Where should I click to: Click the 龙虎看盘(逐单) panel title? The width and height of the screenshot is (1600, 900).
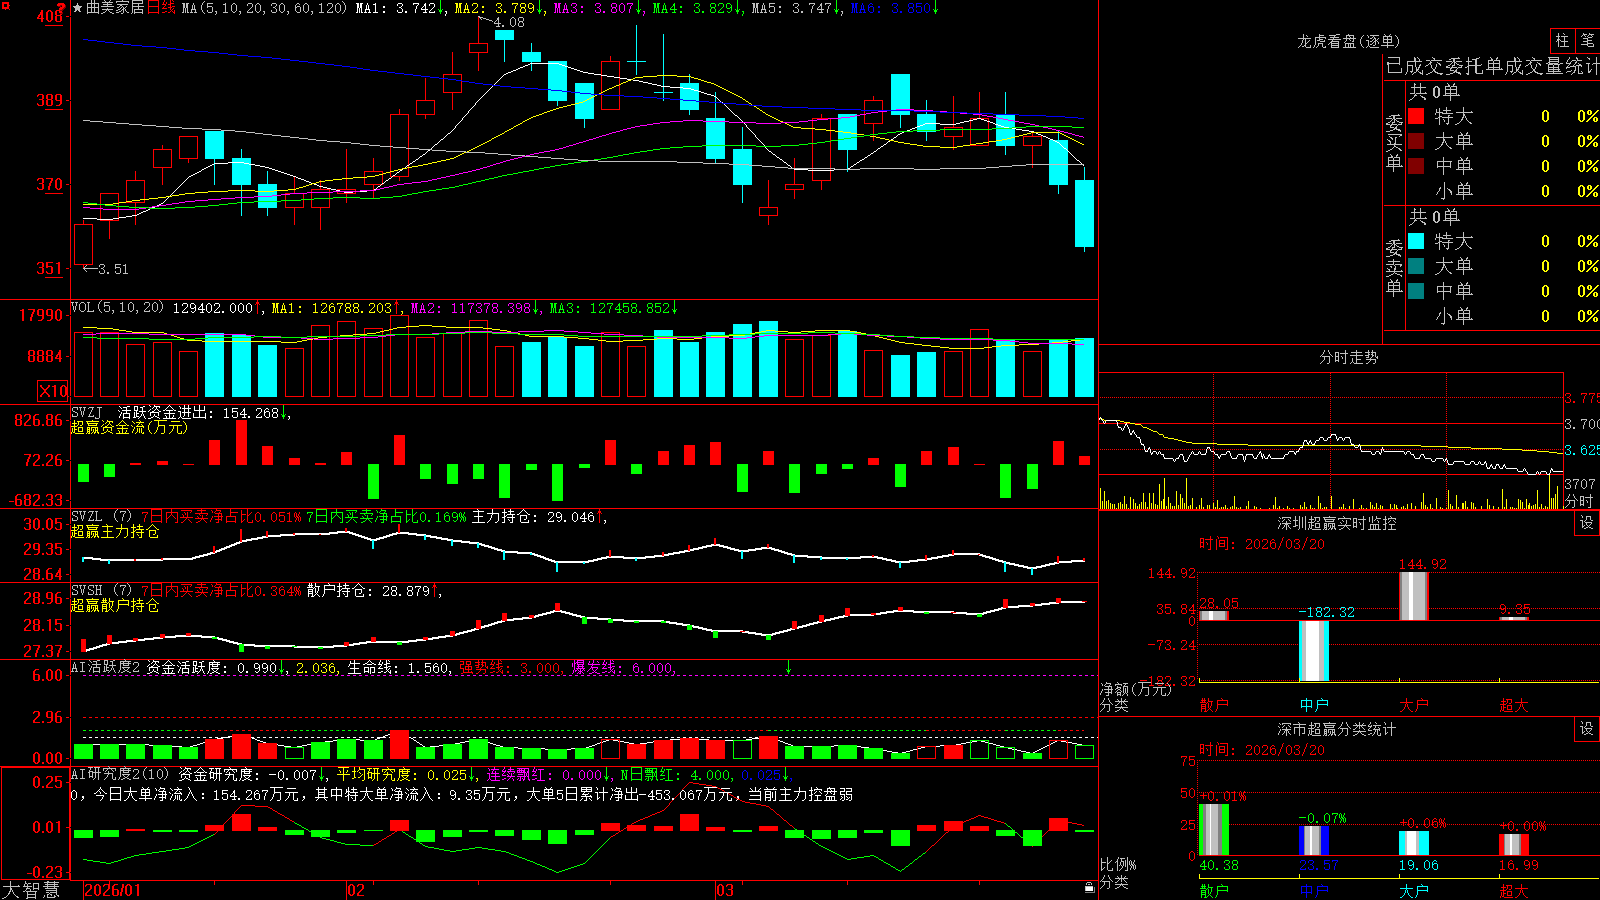coord(1348,41)
